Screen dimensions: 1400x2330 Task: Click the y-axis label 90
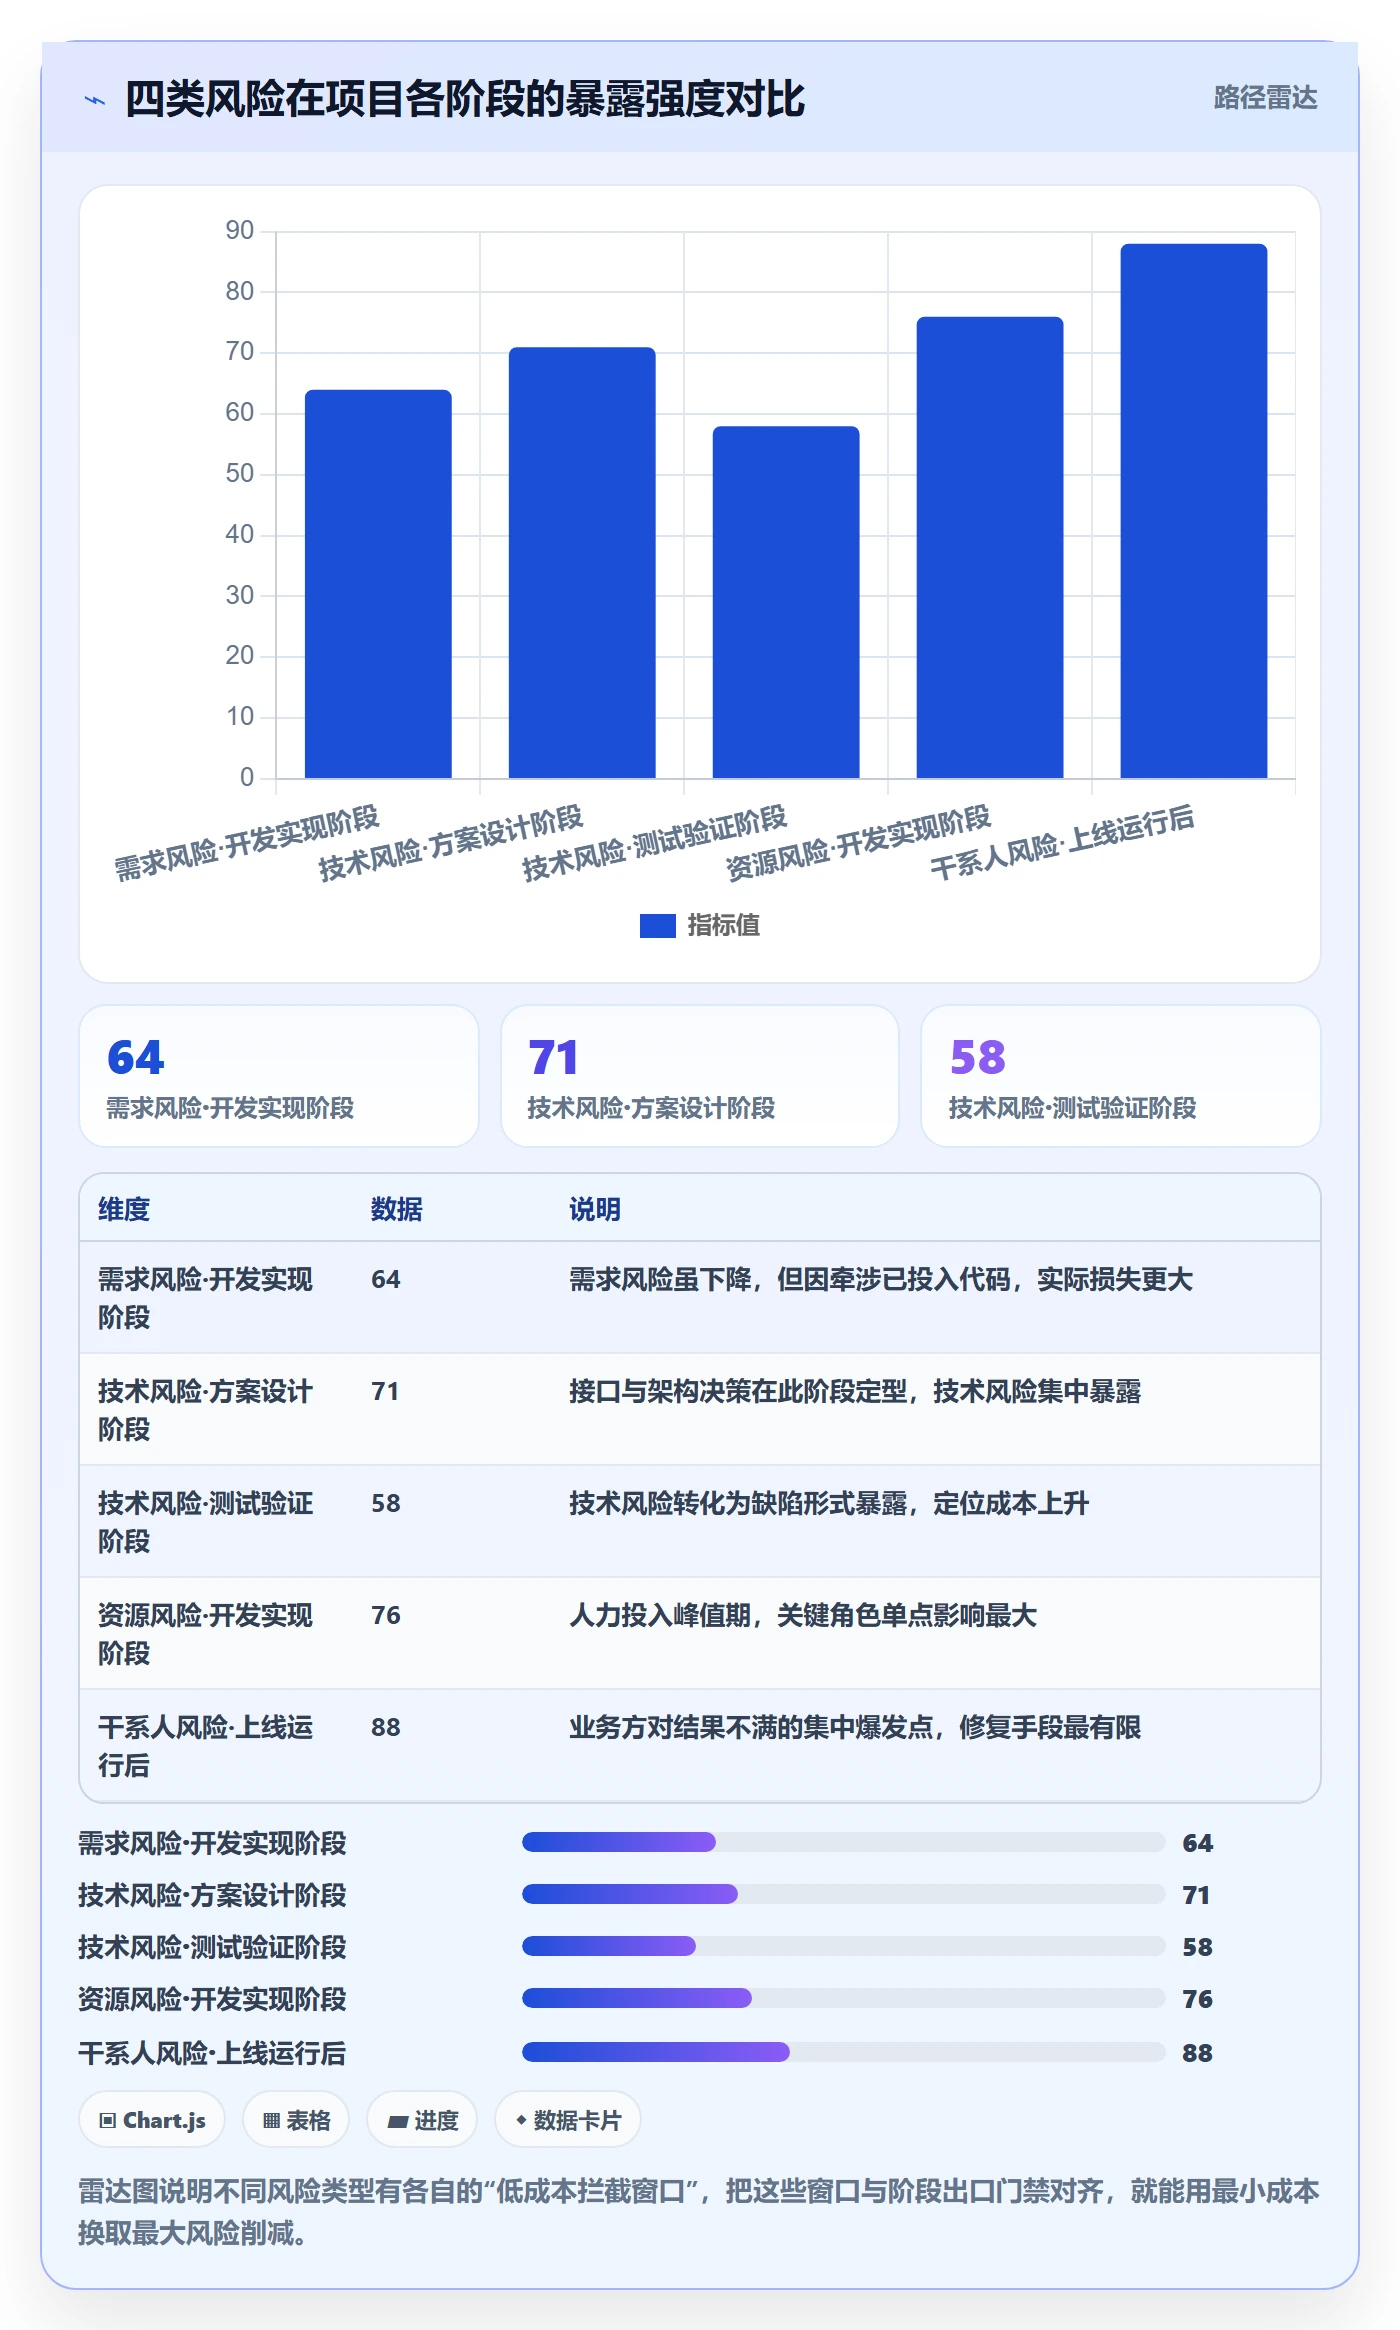[240, 231]
